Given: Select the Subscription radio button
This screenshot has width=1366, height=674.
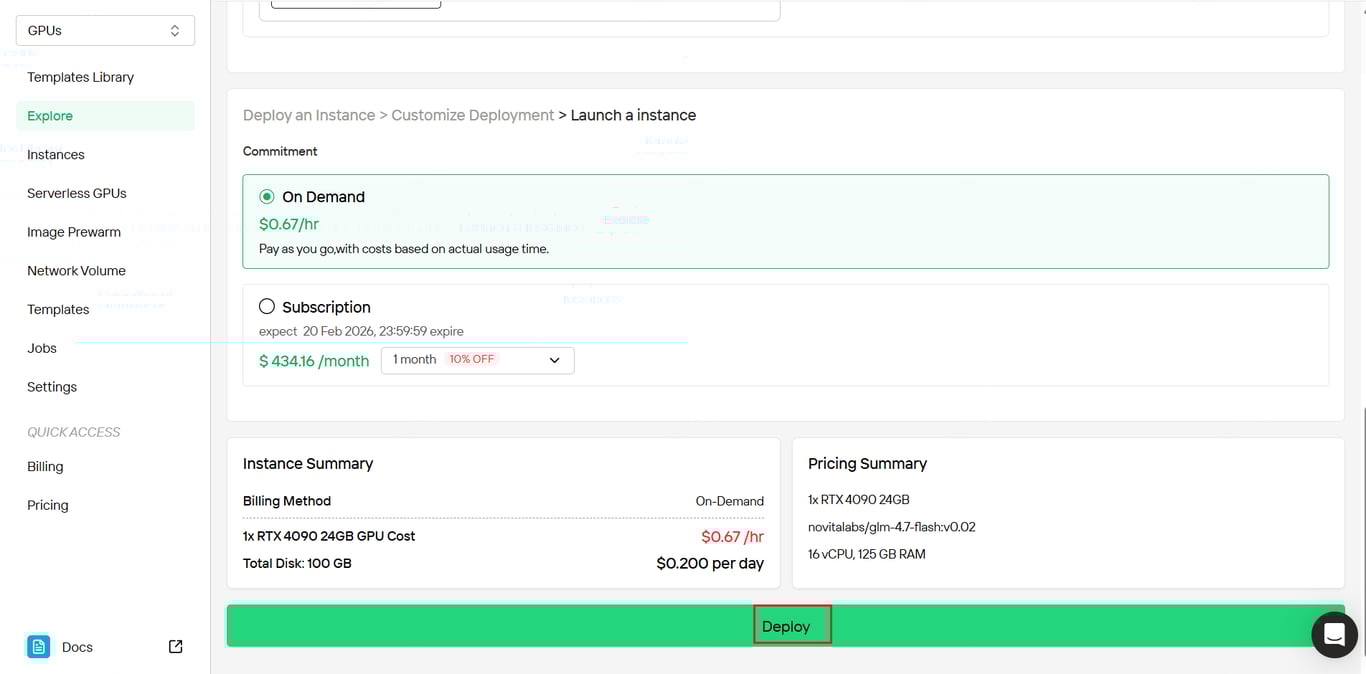Looking at the screenshot, I should coord(267,307).
